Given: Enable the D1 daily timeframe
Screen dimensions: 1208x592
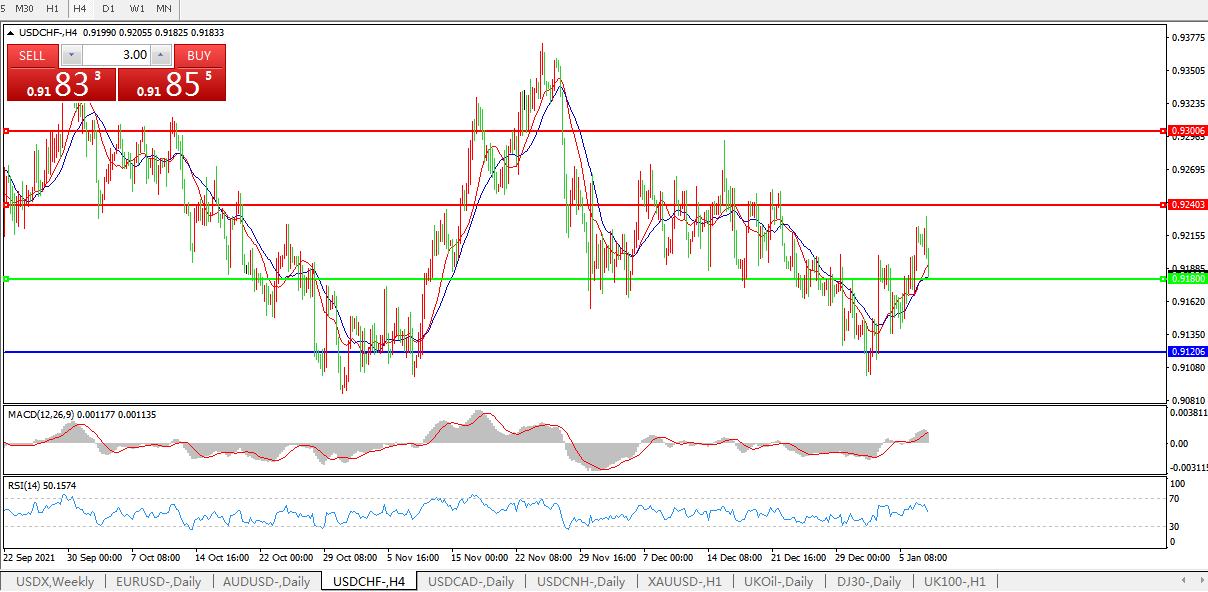Looking at the screenshot, I should (108, 8).
